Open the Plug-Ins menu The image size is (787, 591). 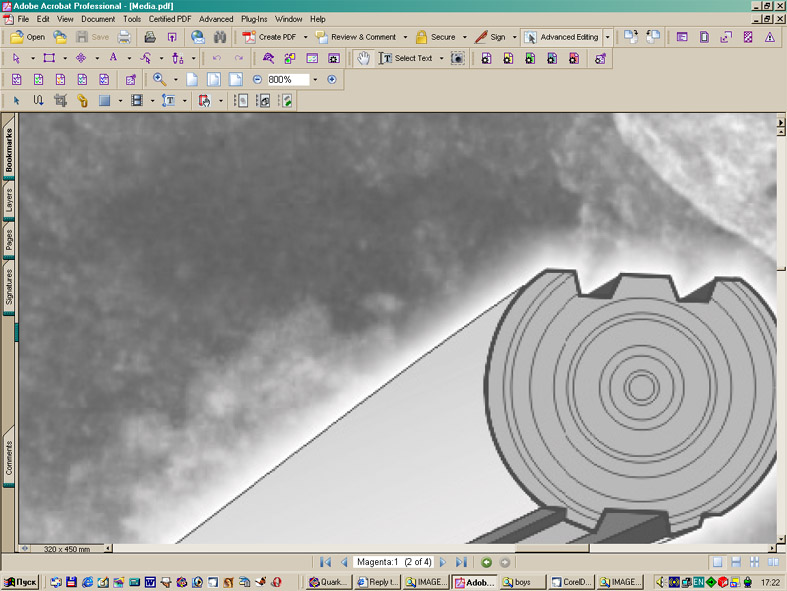[254, 19]
